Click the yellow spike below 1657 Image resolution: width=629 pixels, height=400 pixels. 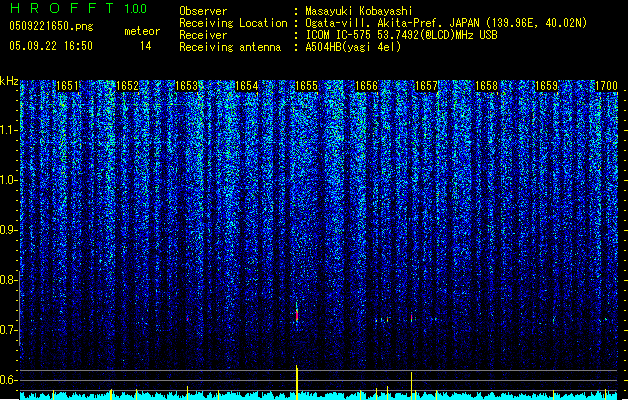412,386
